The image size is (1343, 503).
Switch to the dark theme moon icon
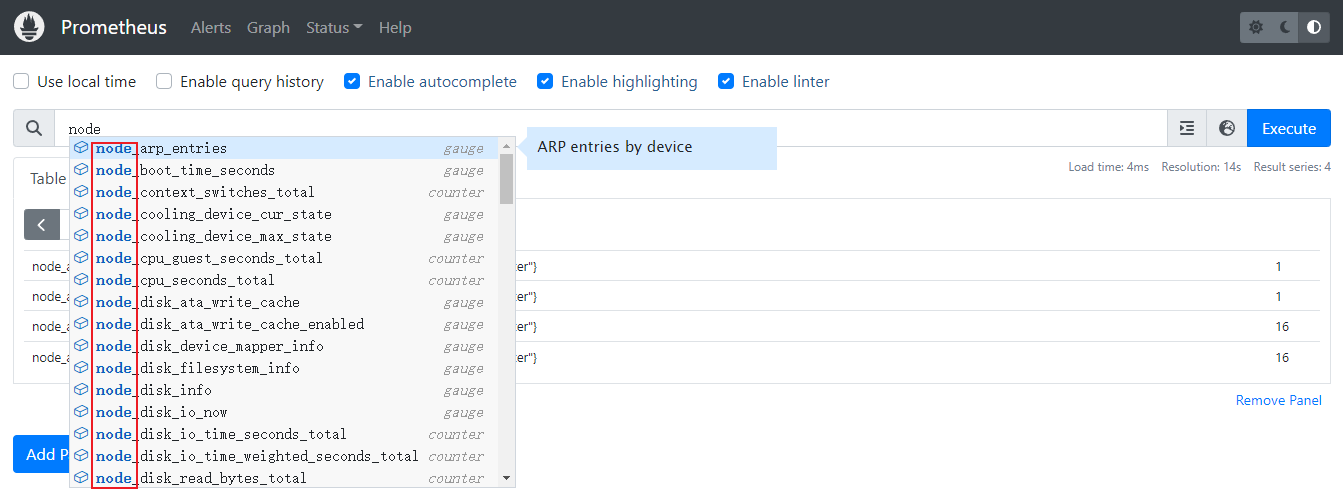tap(1285, 28)
